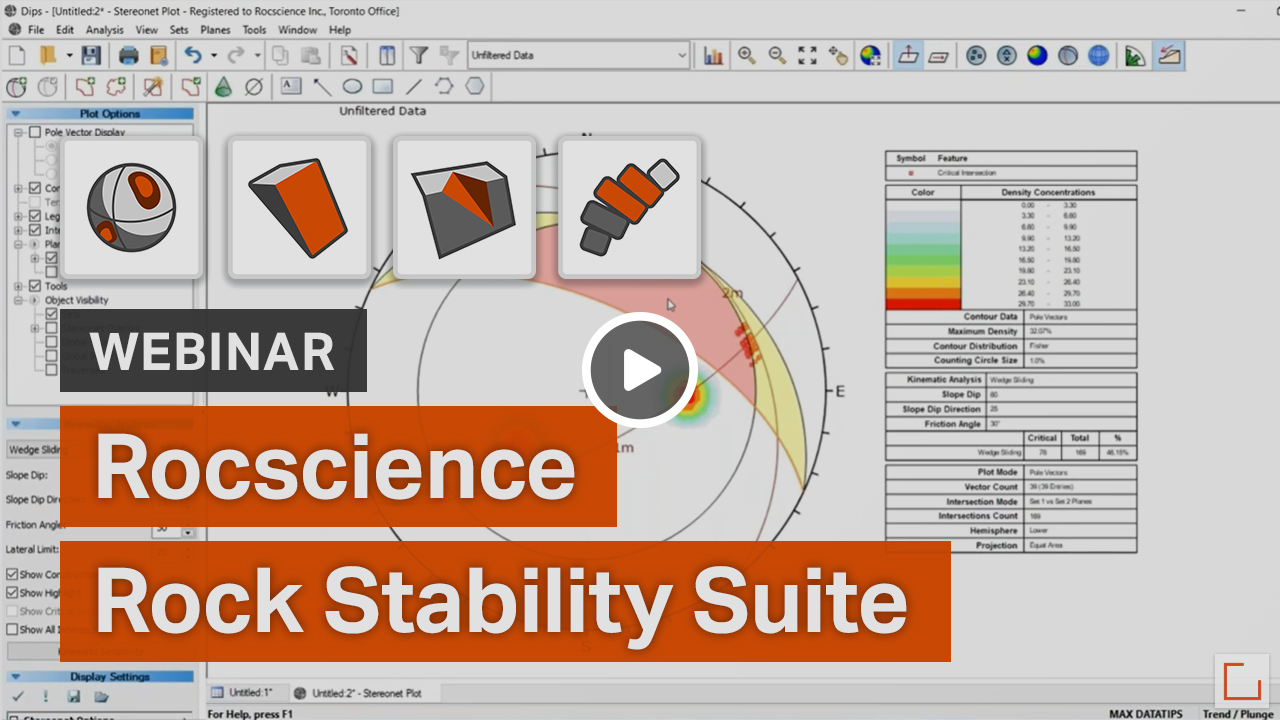Screen dimensions: 1280x720
Task: Open the File menu
Action: coord(36,30)
